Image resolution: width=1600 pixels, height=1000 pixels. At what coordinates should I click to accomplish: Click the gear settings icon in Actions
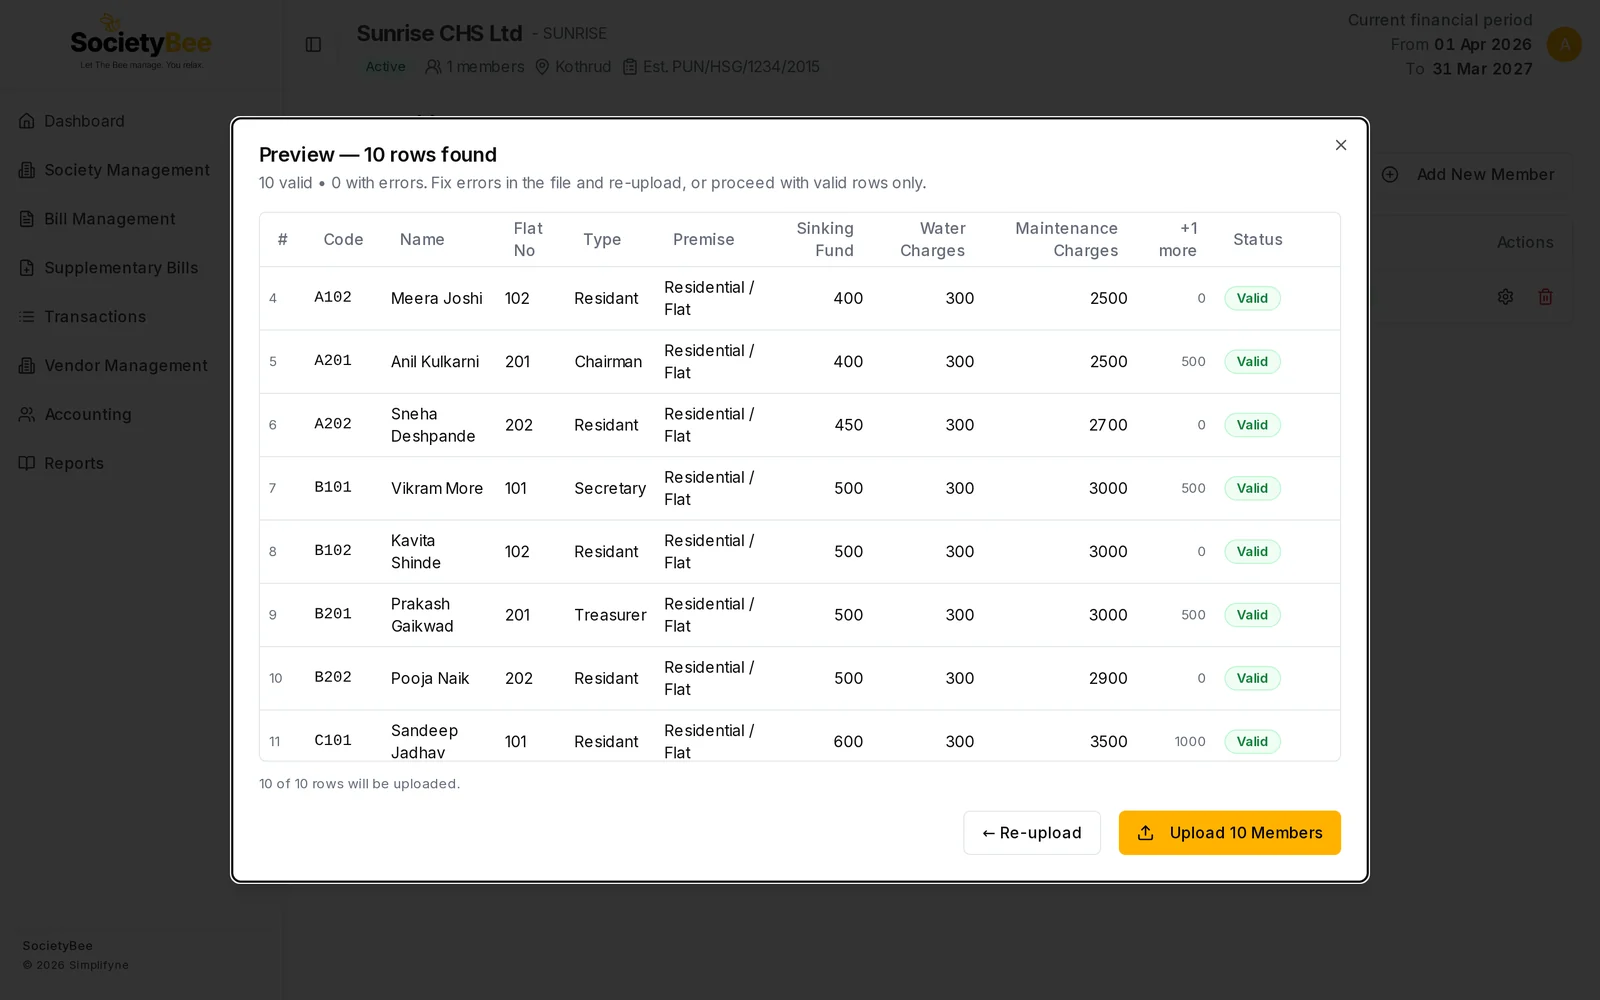(x=1505, y=297)
